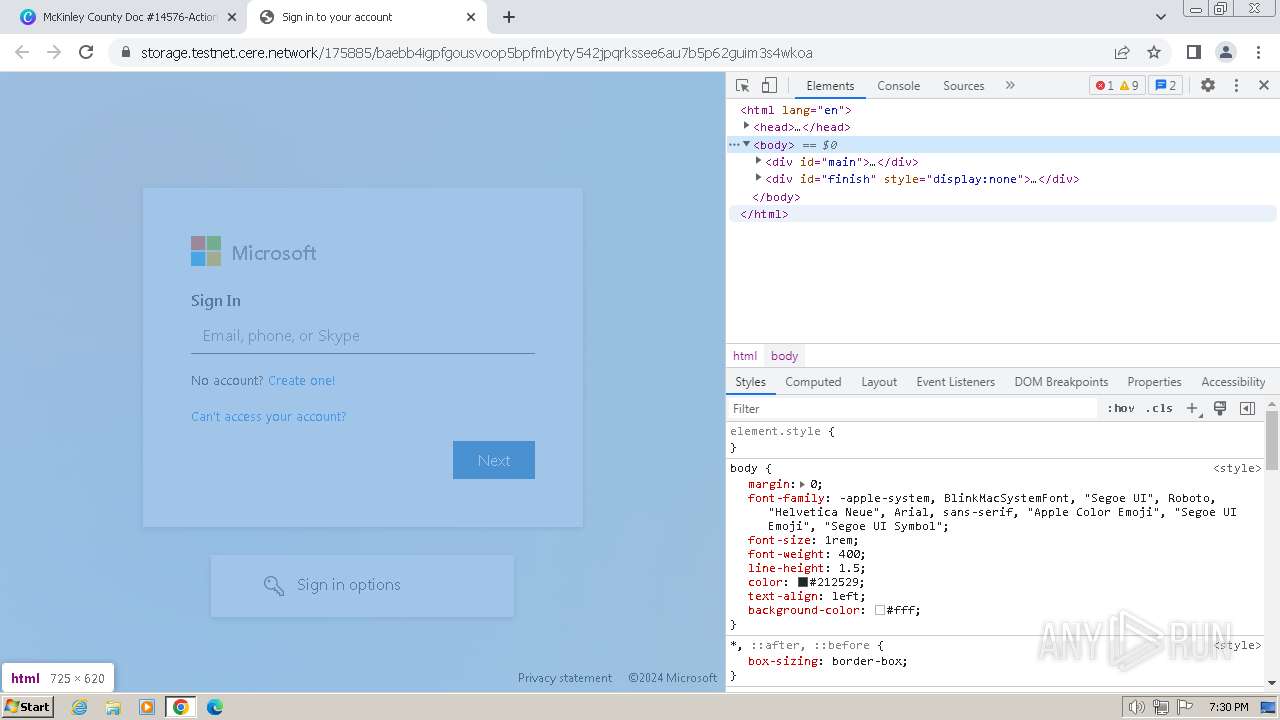Open File Explorer from taskbar
This screenshot has width=1280, height=720.
[113, 707]
